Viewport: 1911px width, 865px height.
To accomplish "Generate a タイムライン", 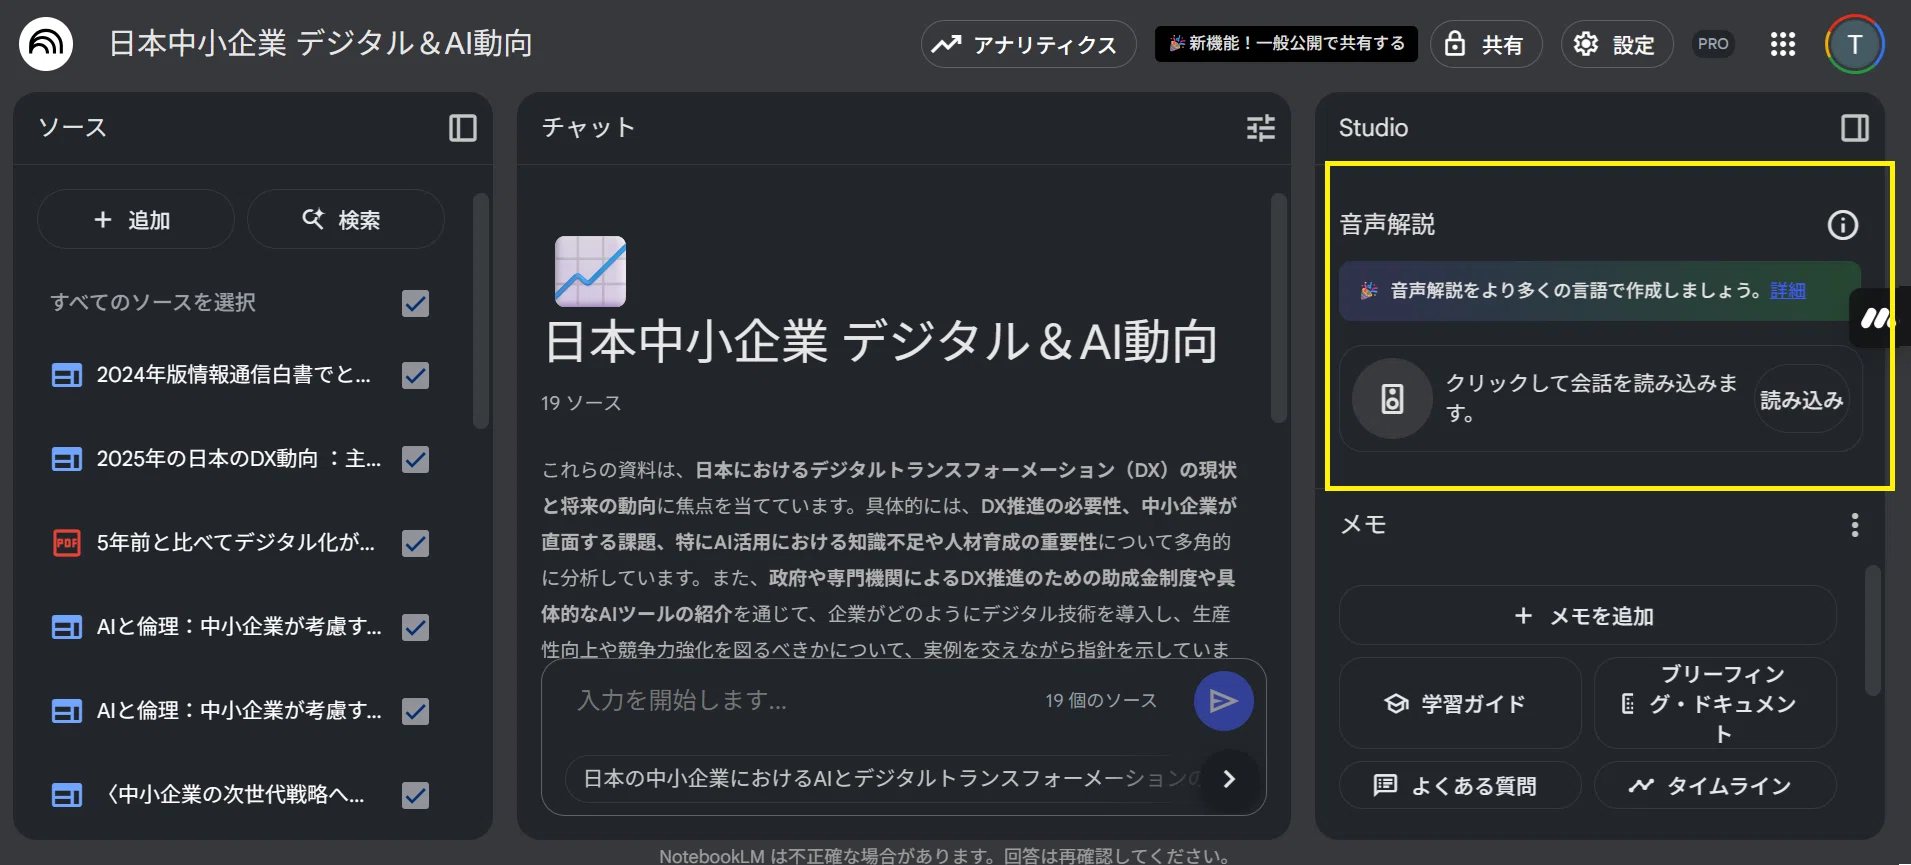I will click(x=1715, y=785).
